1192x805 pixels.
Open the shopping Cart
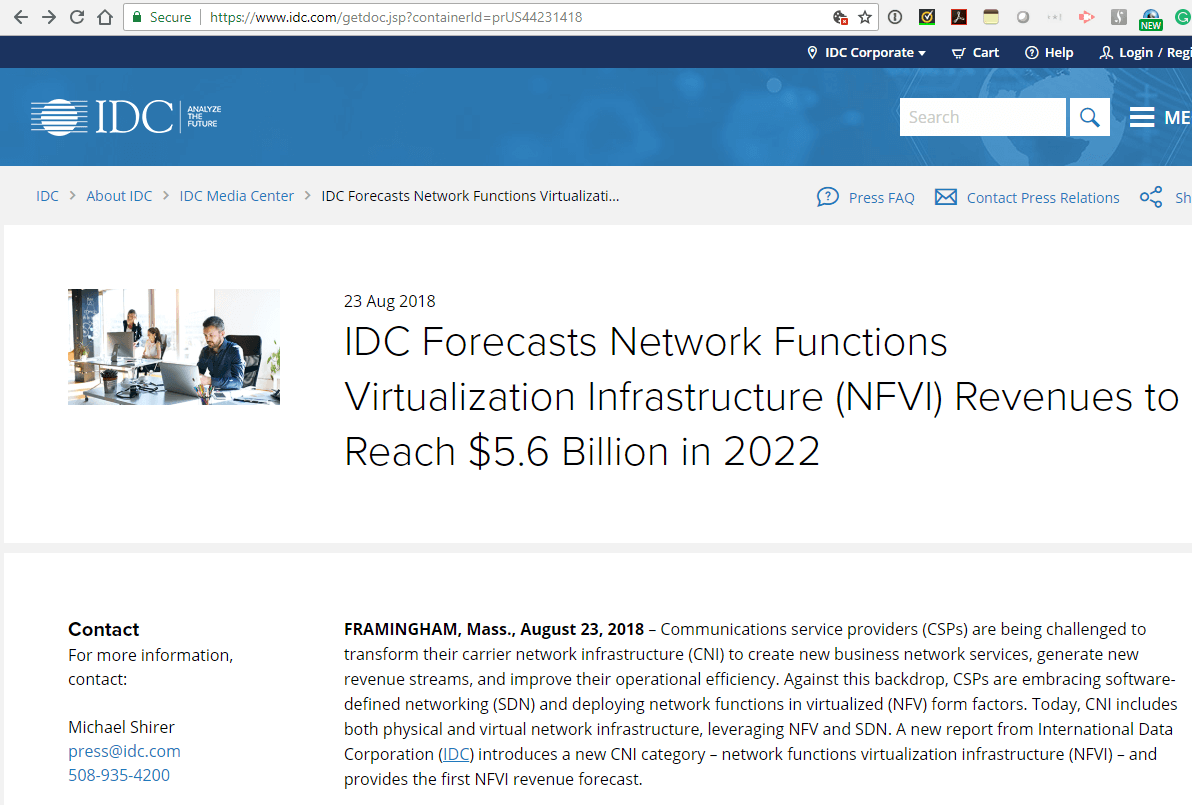[x=974, y=52]
